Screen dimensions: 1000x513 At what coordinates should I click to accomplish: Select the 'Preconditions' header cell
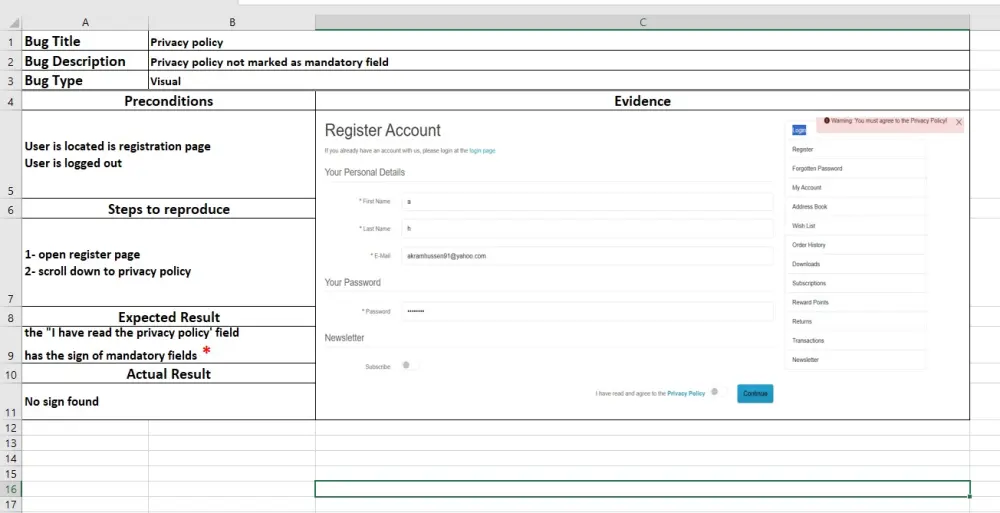[x=168, y=101]
